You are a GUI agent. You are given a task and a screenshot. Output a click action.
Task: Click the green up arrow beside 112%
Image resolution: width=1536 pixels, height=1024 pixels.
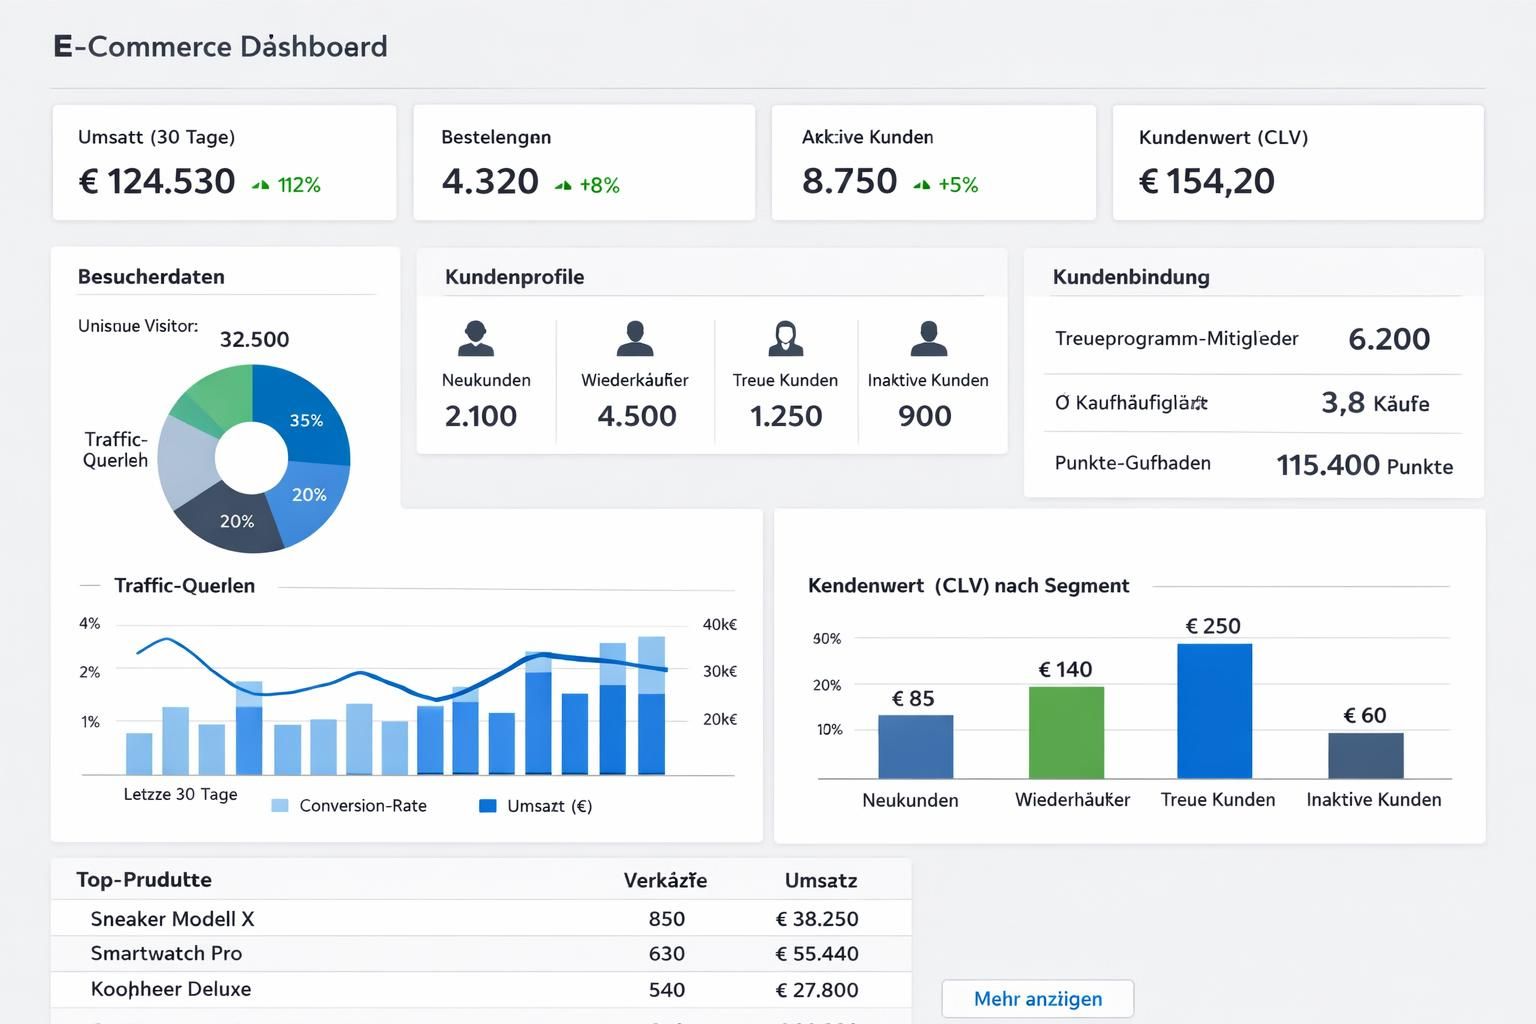[x=261, y=185]
